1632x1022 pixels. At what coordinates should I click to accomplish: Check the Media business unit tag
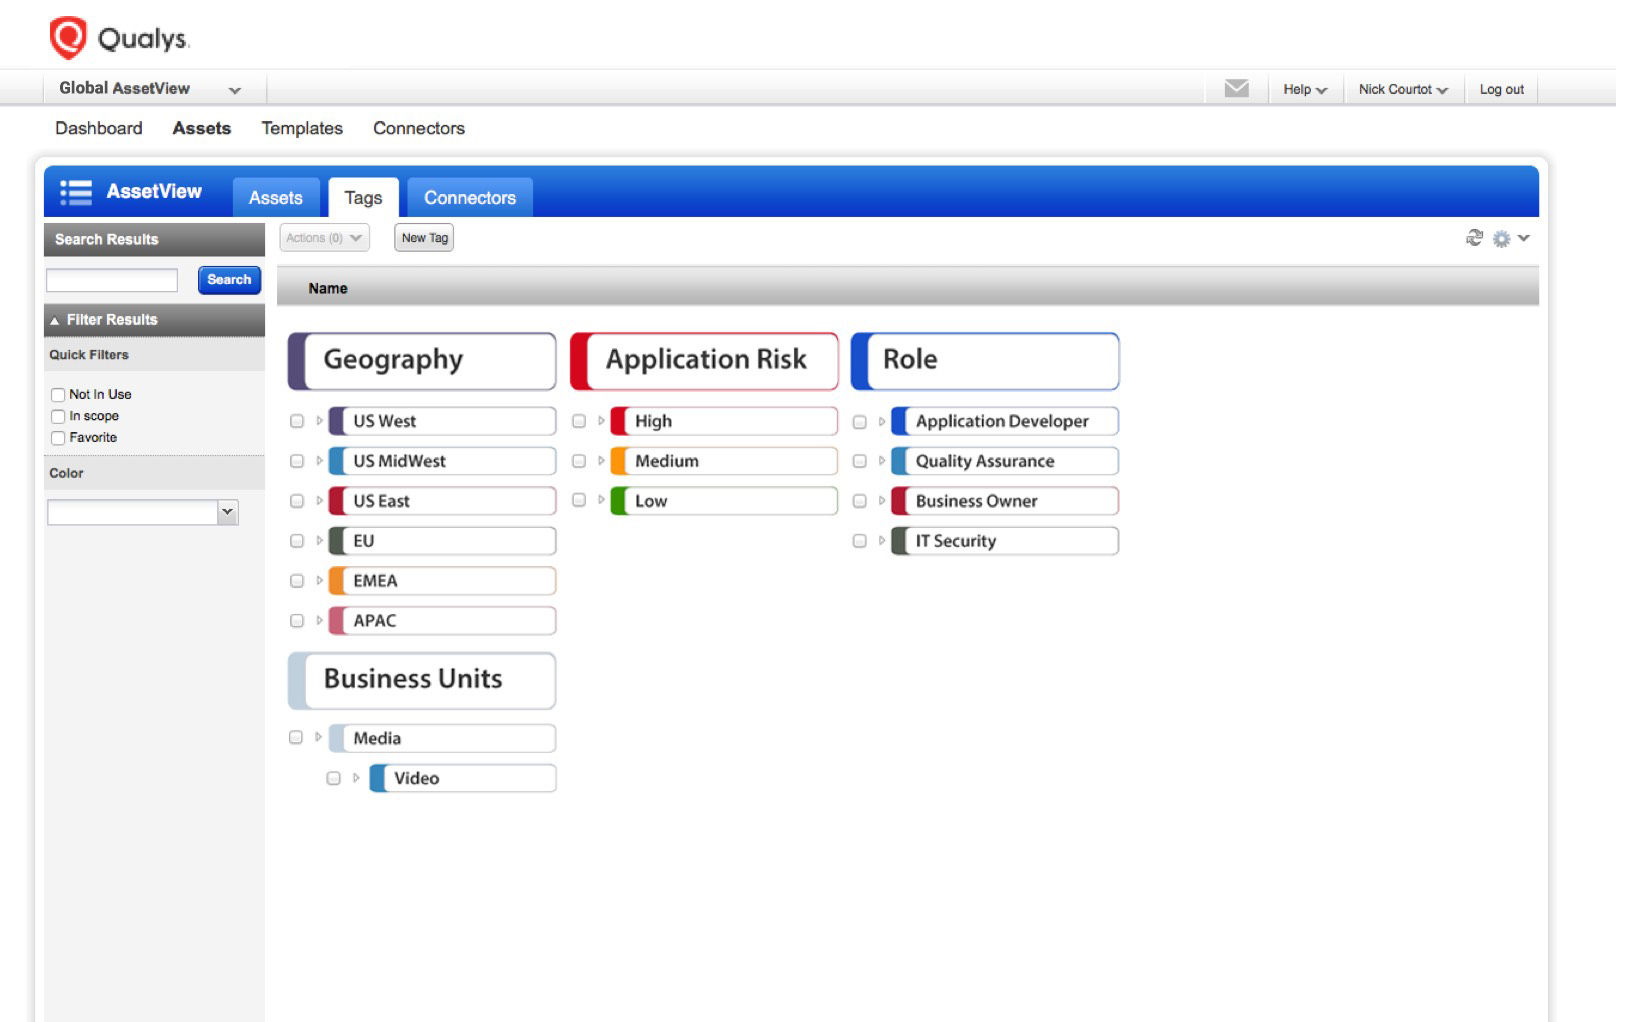[296, 737]
